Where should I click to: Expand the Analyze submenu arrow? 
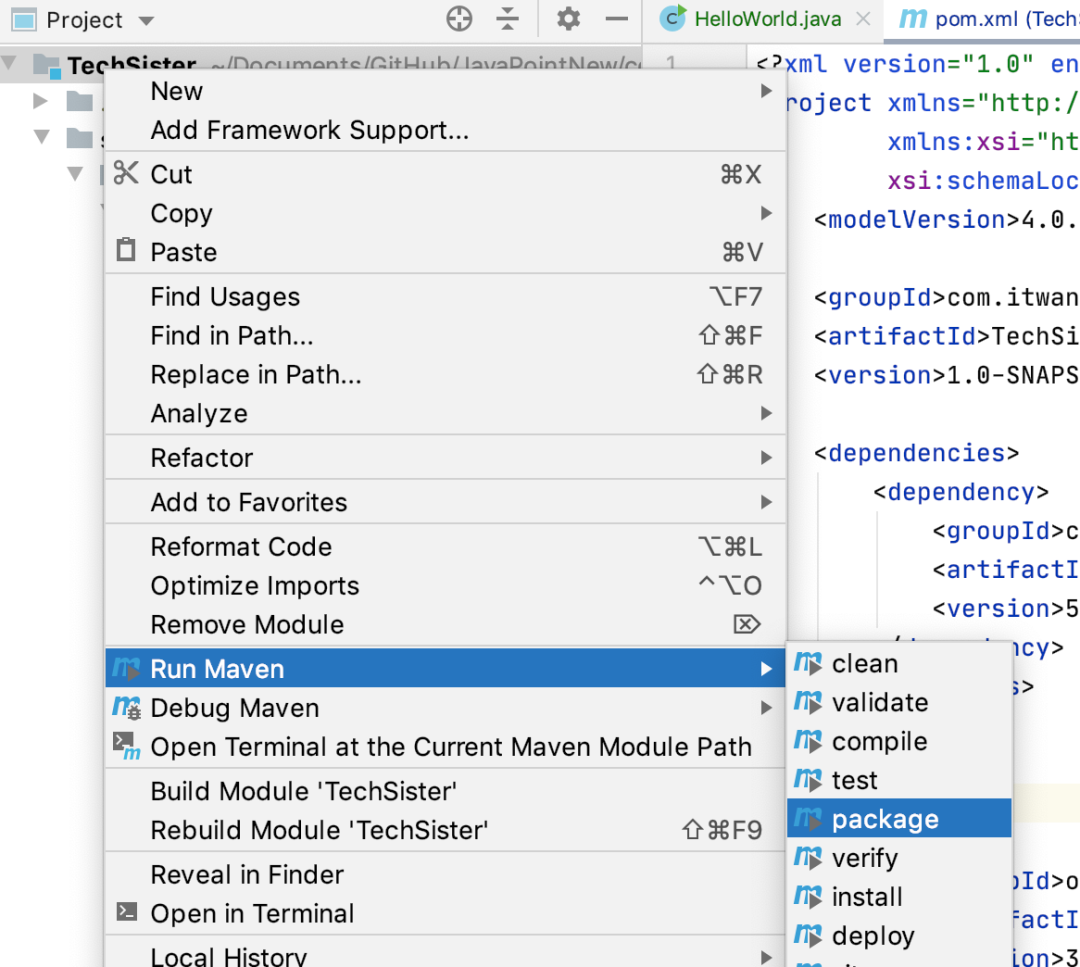coord(766,413)
